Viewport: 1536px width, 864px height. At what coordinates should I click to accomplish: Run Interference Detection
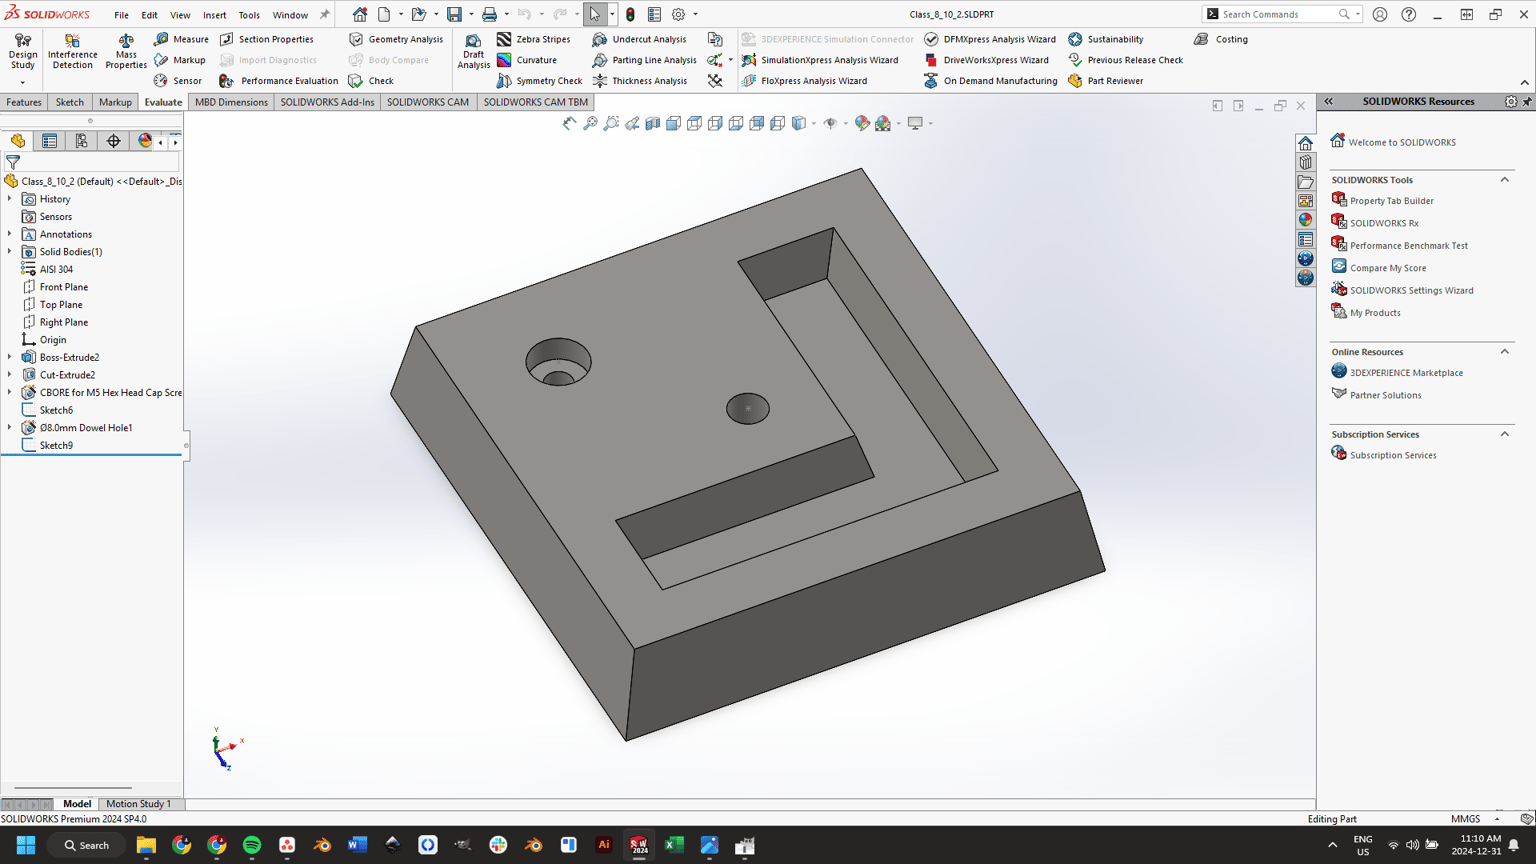point(72,52)
